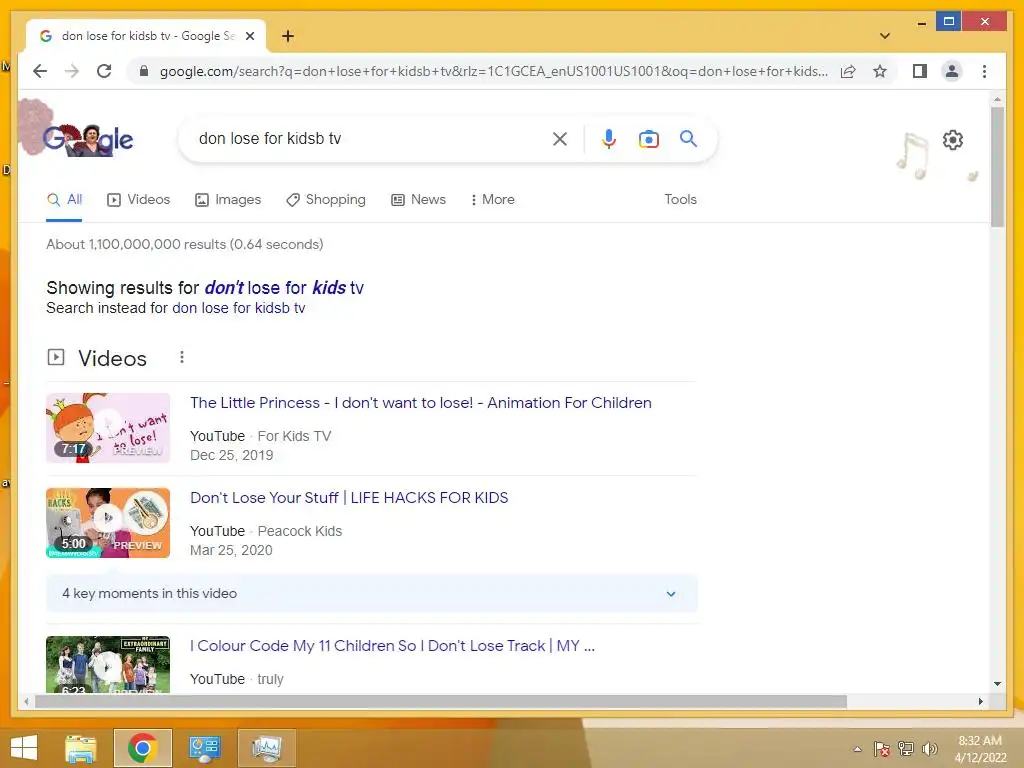Open I Colour Code My 11 Children link
1024x768 pixels.
(x=392, y=646)
